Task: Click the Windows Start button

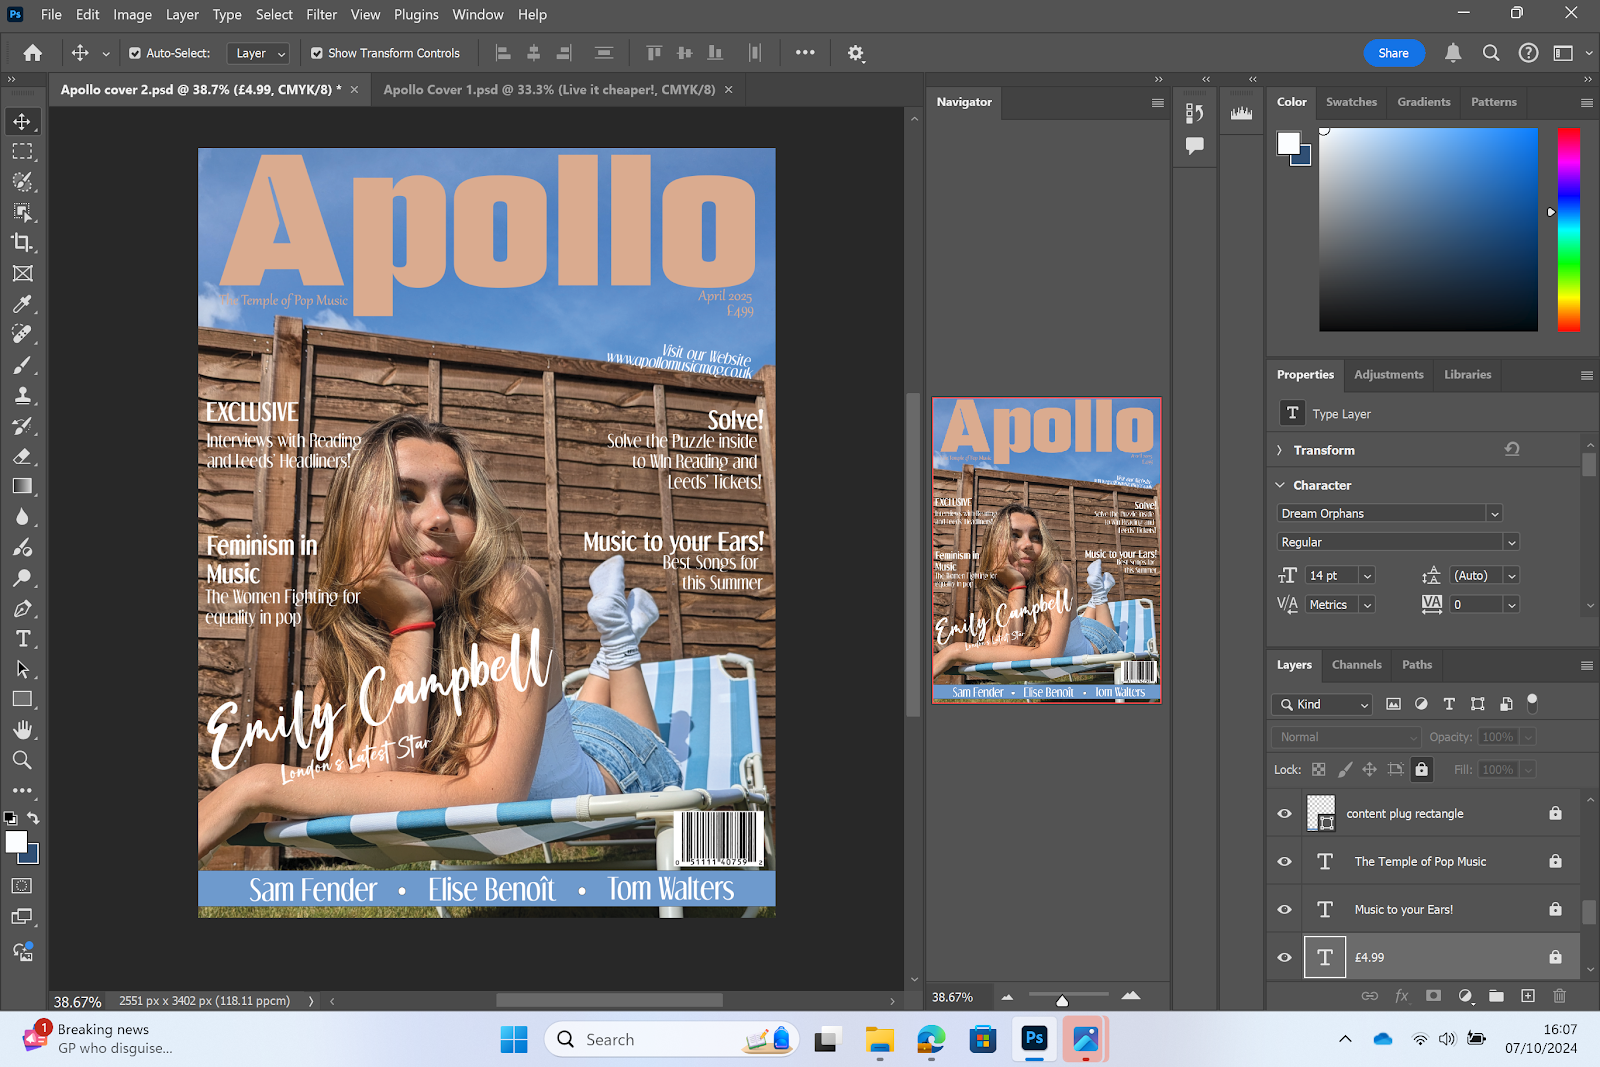Action: (514, 1040)
